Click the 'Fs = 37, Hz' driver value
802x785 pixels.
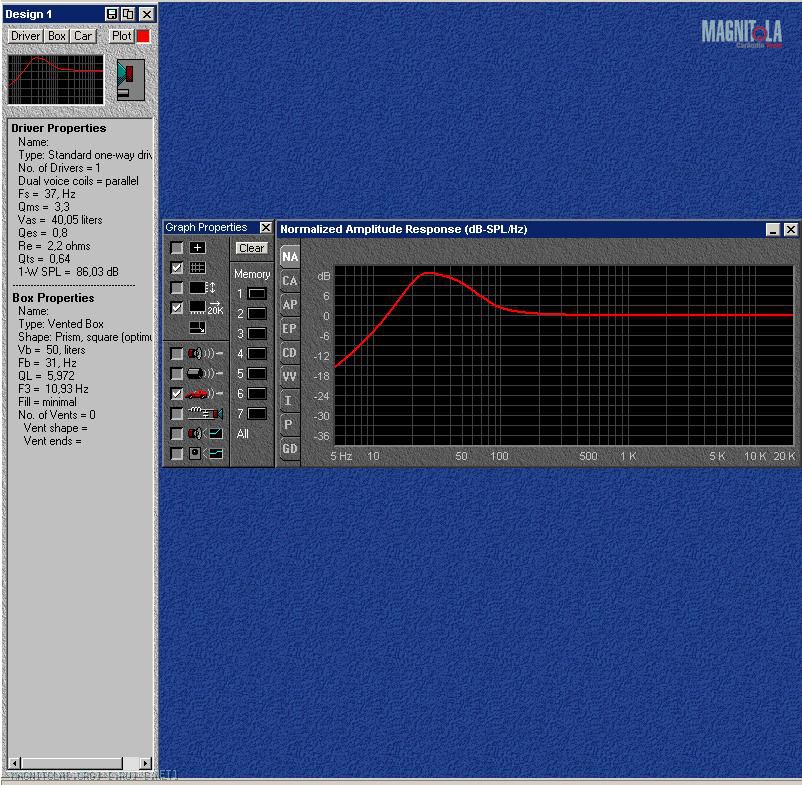pos(47,194)
